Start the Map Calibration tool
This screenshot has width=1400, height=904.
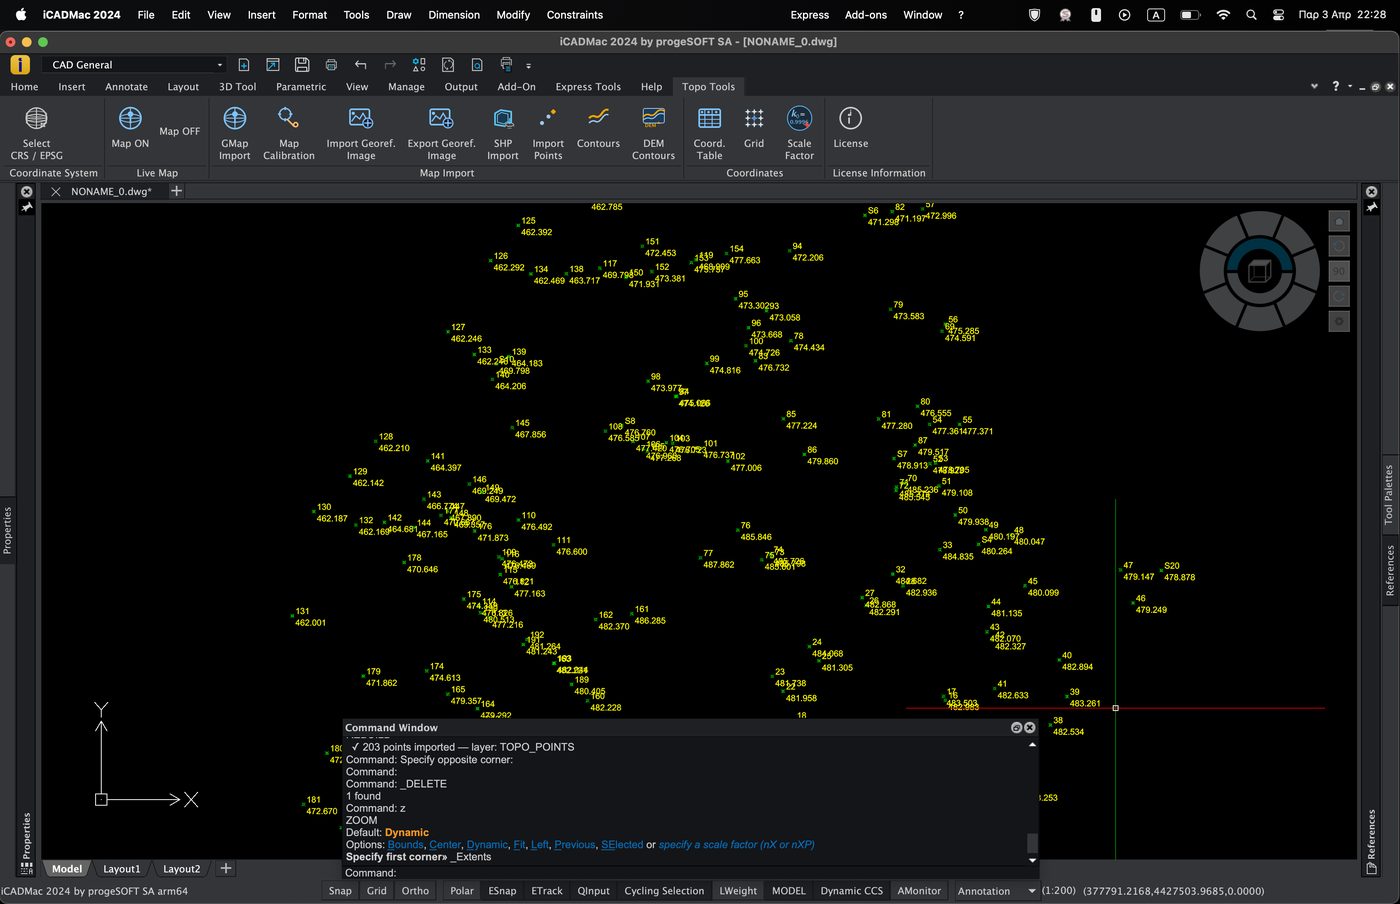click(x=289, y=132)
